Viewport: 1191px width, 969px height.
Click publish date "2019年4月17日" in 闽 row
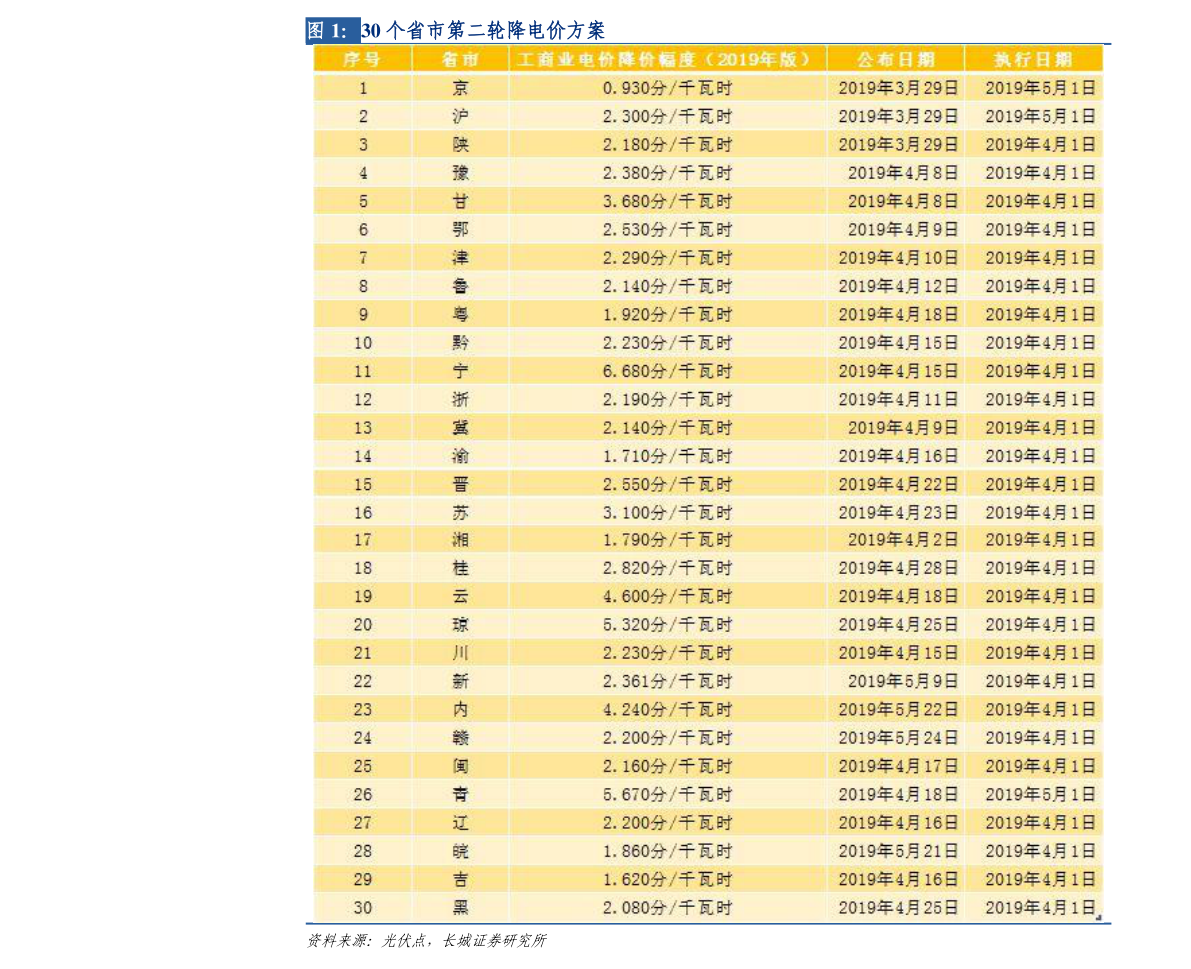click(898, 766)
